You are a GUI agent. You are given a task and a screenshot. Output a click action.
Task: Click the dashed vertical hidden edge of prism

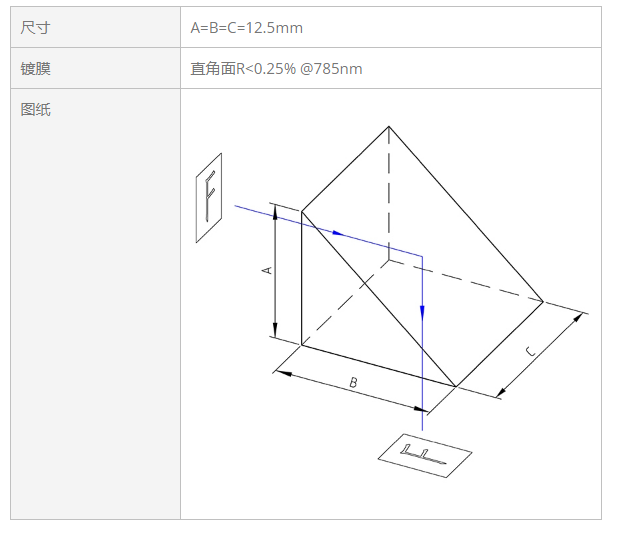point(389,194)
